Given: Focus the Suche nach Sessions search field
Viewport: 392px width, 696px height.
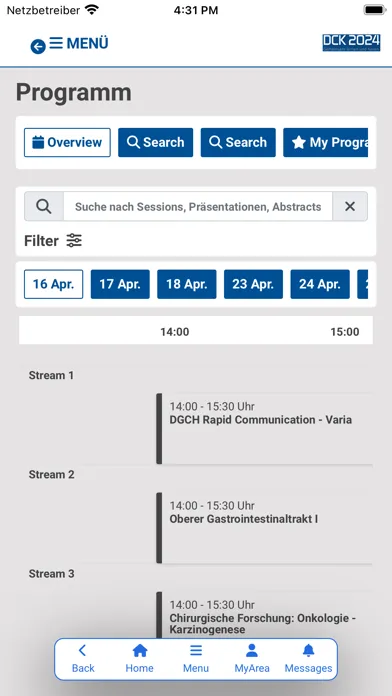Looking at the screenshot, I should [198, 206].
